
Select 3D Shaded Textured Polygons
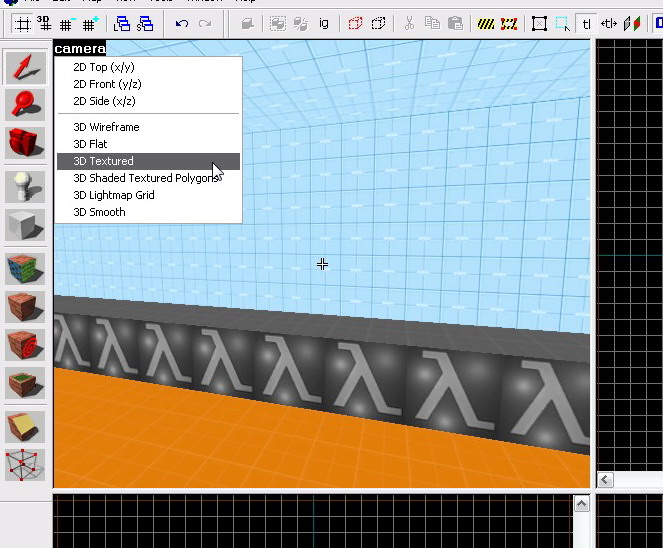point(148,178)
